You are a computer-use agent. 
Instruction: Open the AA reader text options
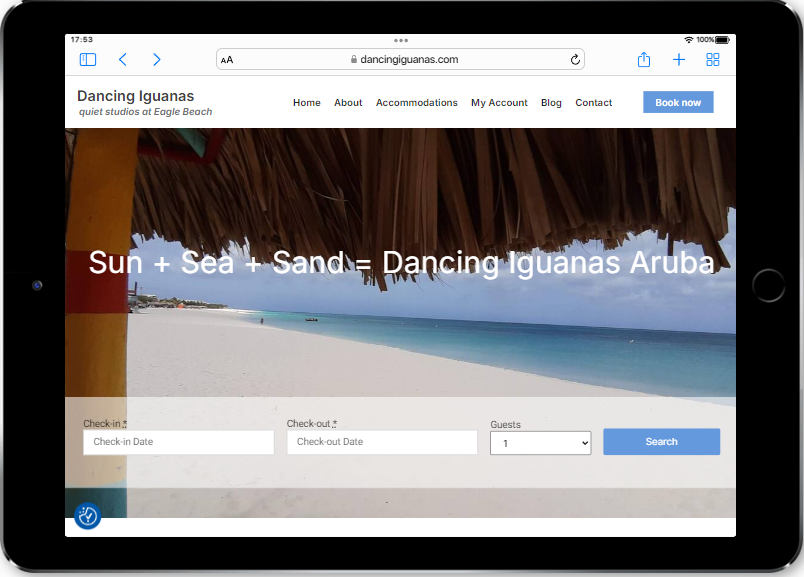228,60
